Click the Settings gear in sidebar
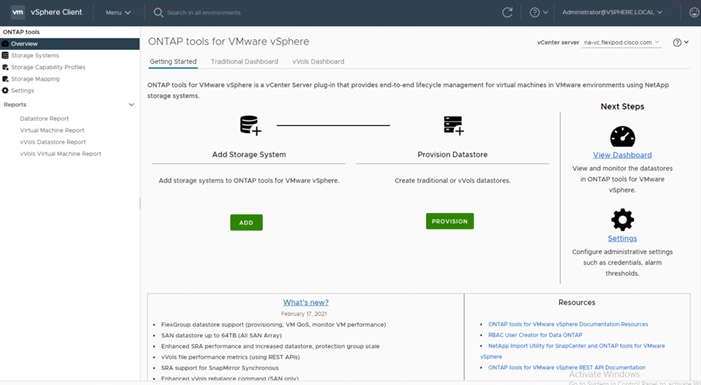This screenshot has width=701, height=385. [5, 90]
